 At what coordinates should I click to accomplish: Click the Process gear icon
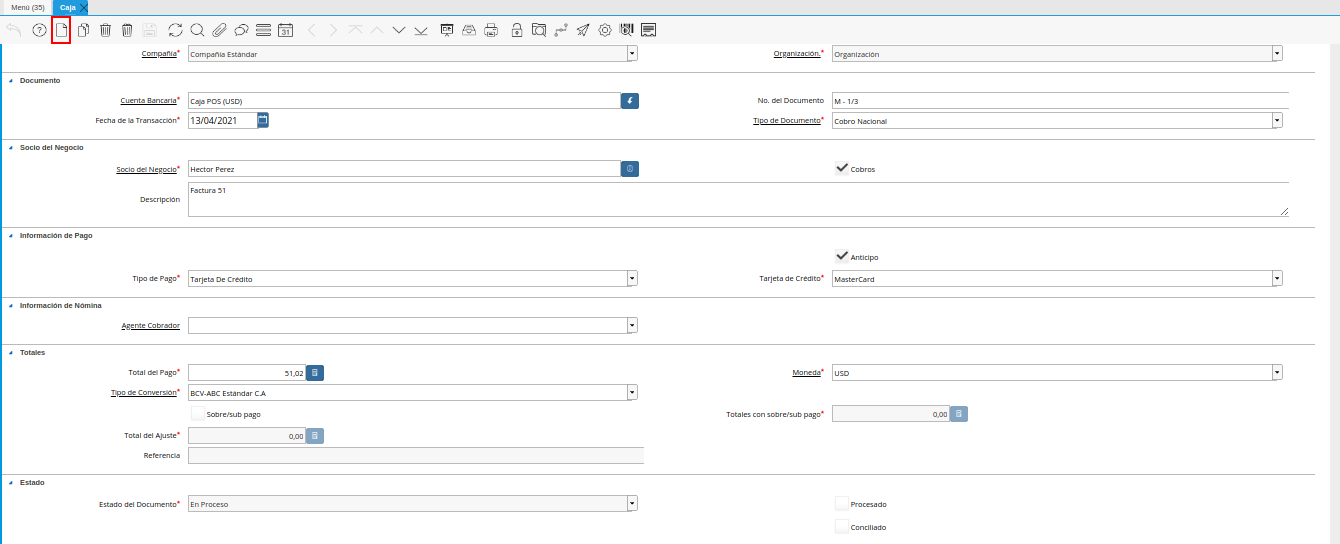[605, 30]
